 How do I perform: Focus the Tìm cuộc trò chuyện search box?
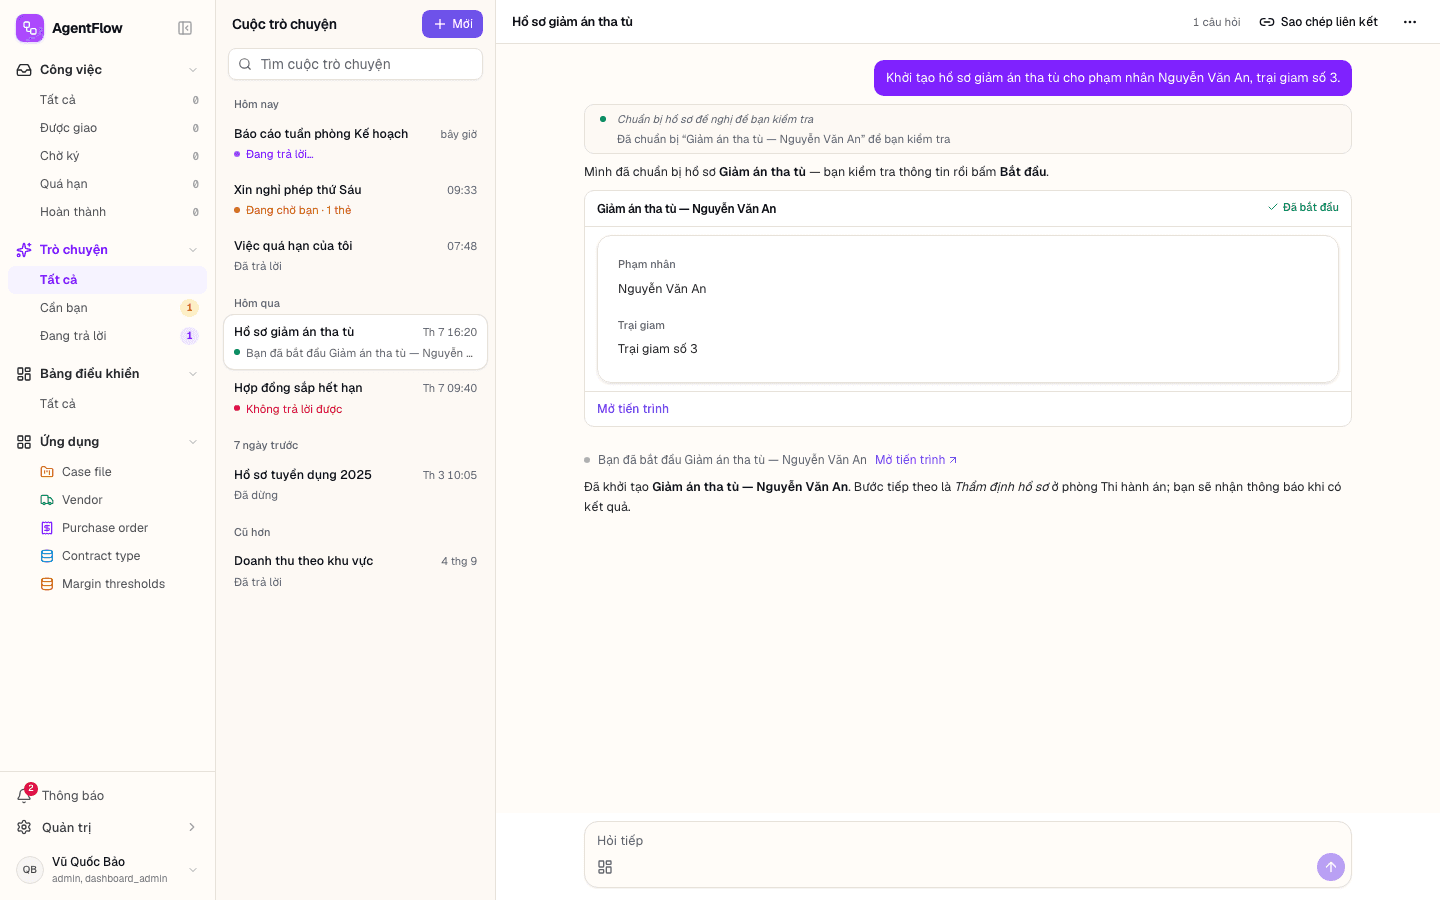click(x=355, y=64)
